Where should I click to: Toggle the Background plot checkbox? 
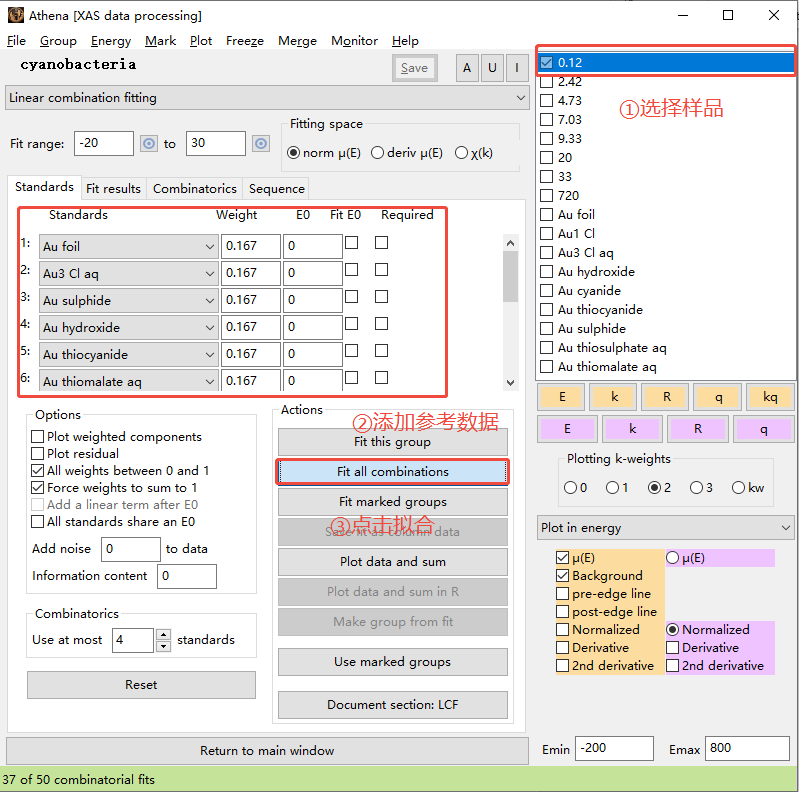point(563,576)
